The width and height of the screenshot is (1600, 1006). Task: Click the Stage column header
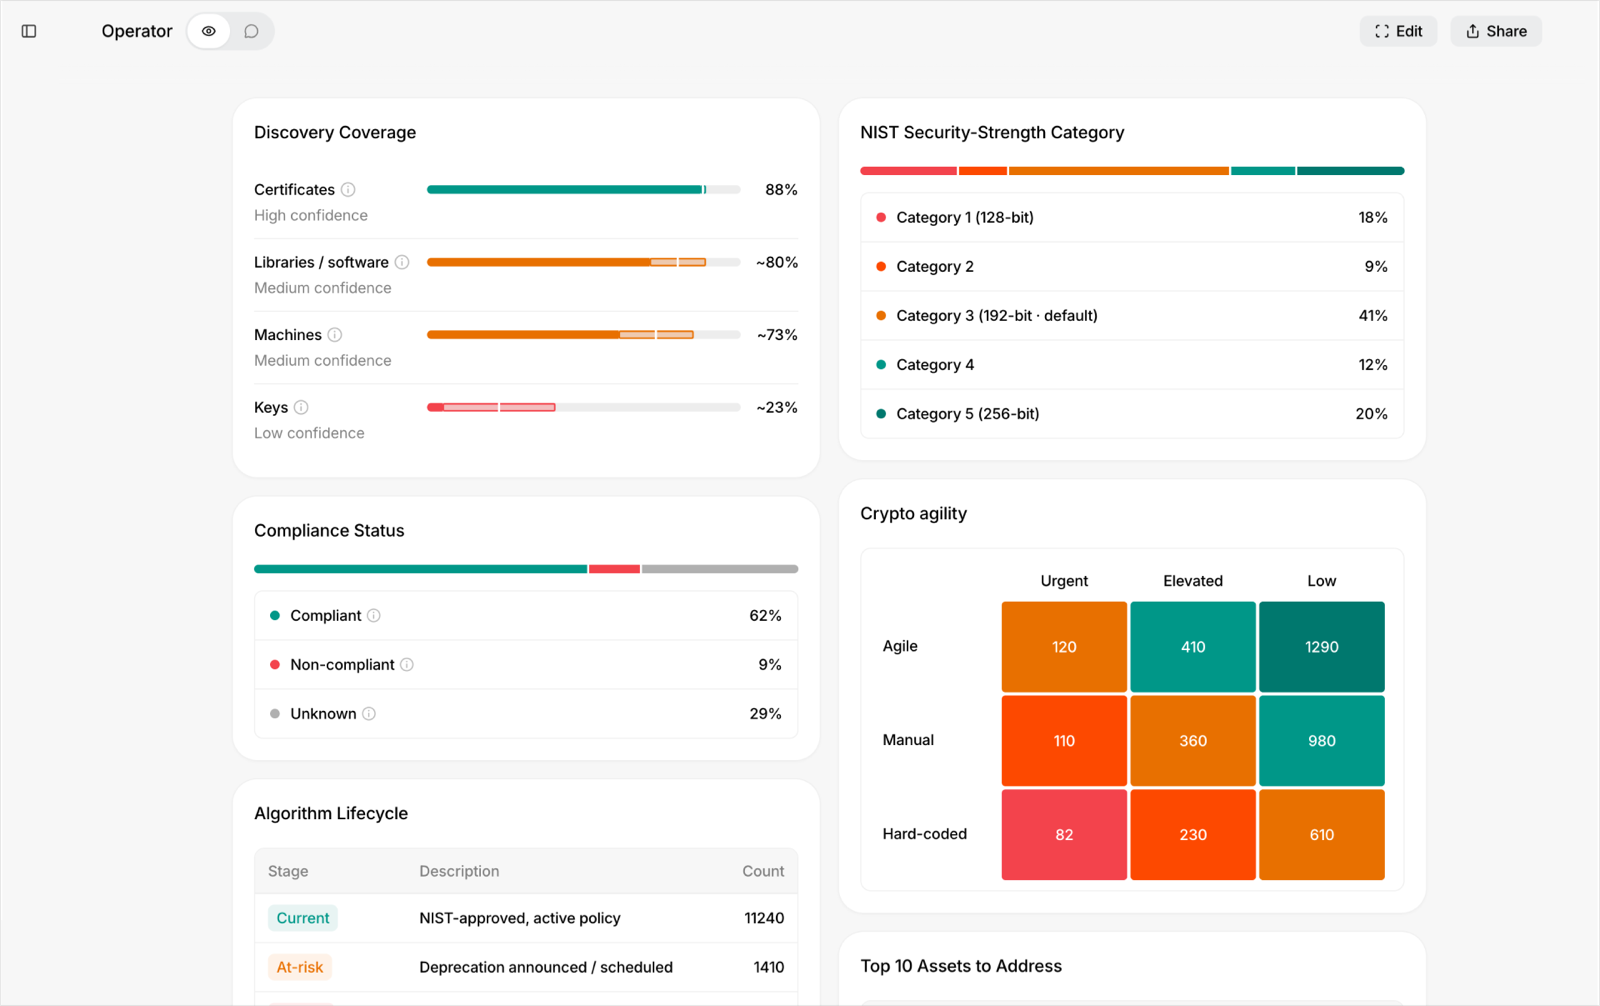[288, 871]
